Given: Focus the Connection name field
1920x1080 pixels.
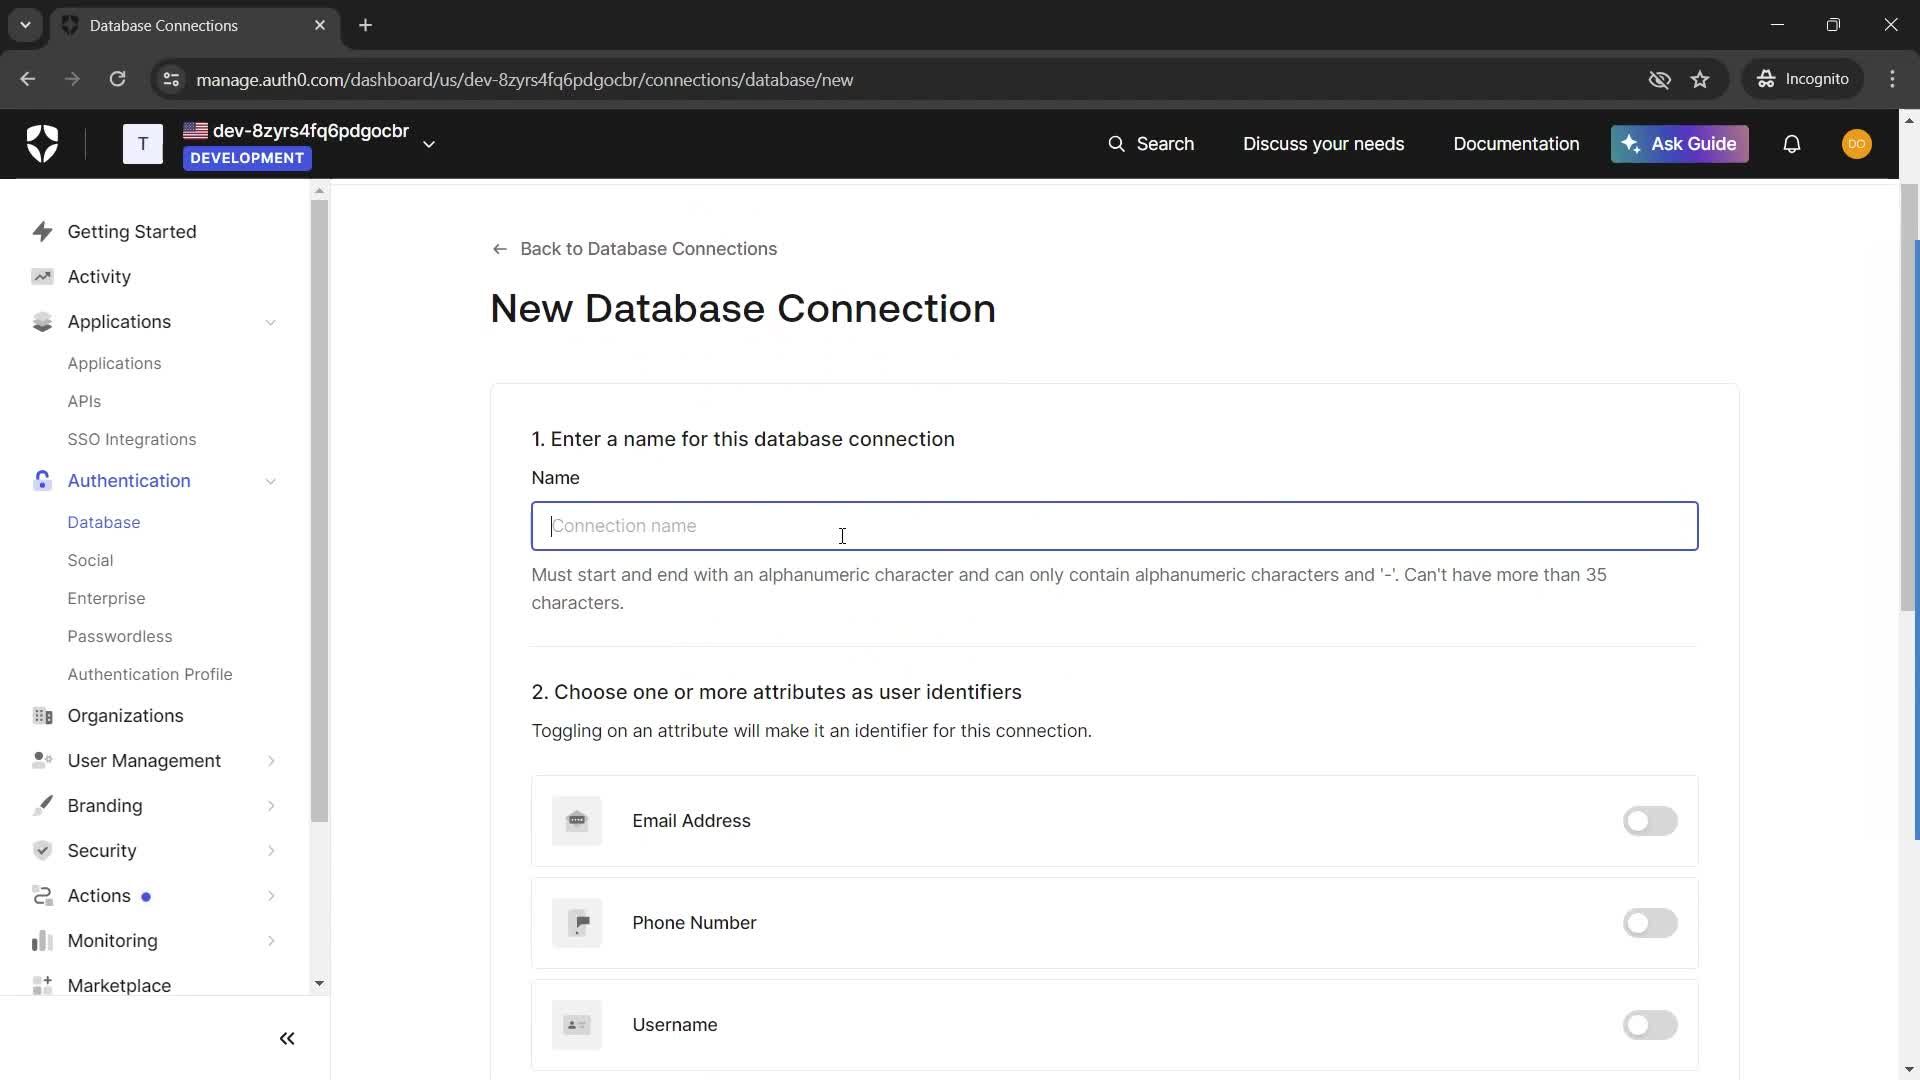Looking at the screenshot, I should [x=1114, y=526].
